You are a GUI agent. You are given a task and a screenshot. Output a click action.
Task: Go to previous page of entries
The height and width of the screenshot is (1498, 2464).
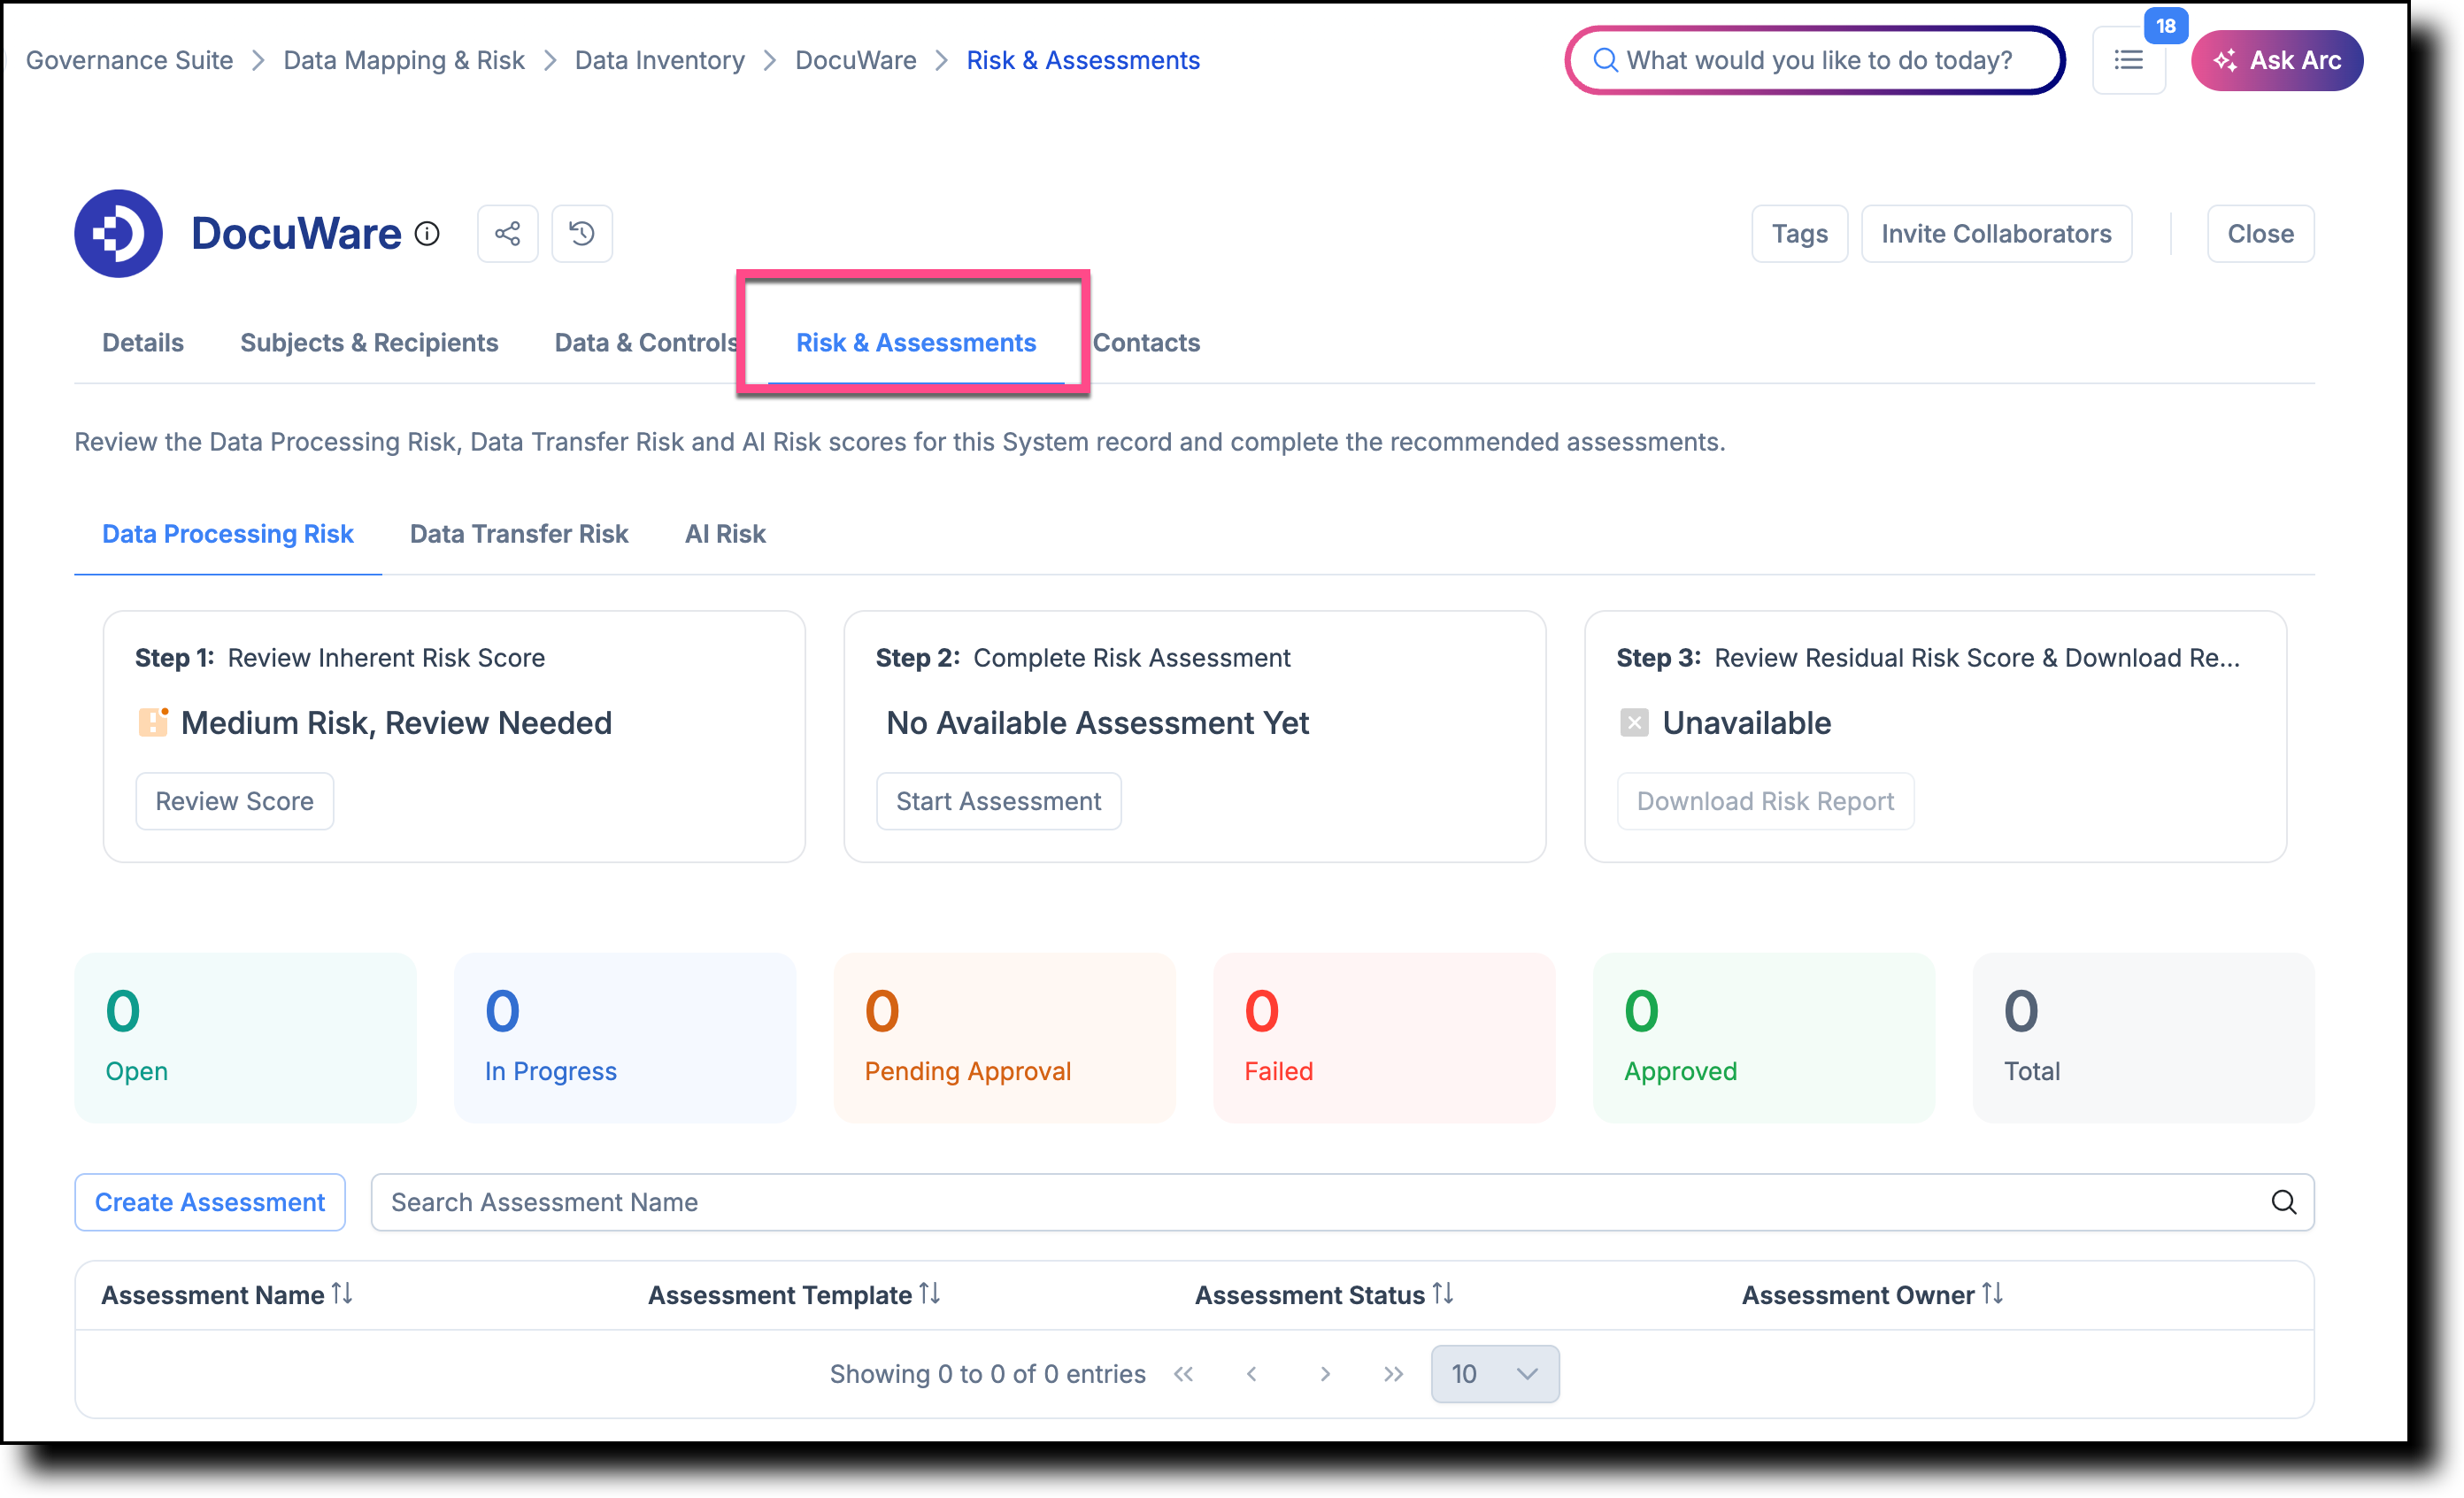click(1252, 1374)
